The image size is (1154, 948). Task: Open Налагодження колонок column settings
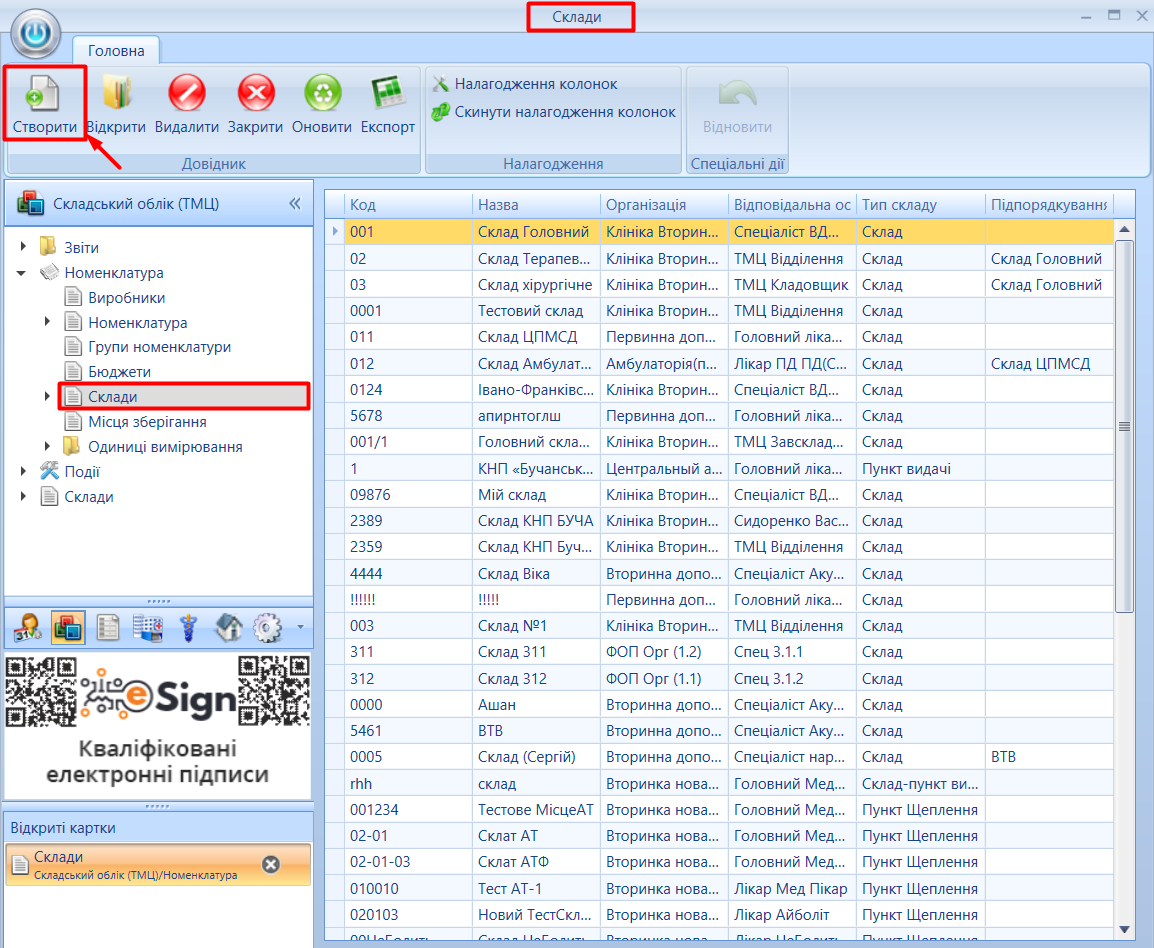525,84
